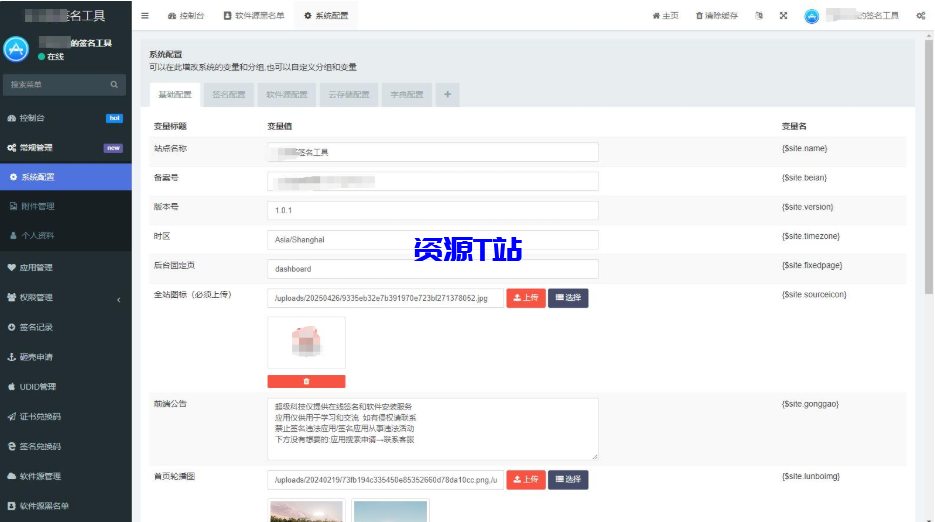Switch to the 基础配置 tab

[x=175, y=95]
